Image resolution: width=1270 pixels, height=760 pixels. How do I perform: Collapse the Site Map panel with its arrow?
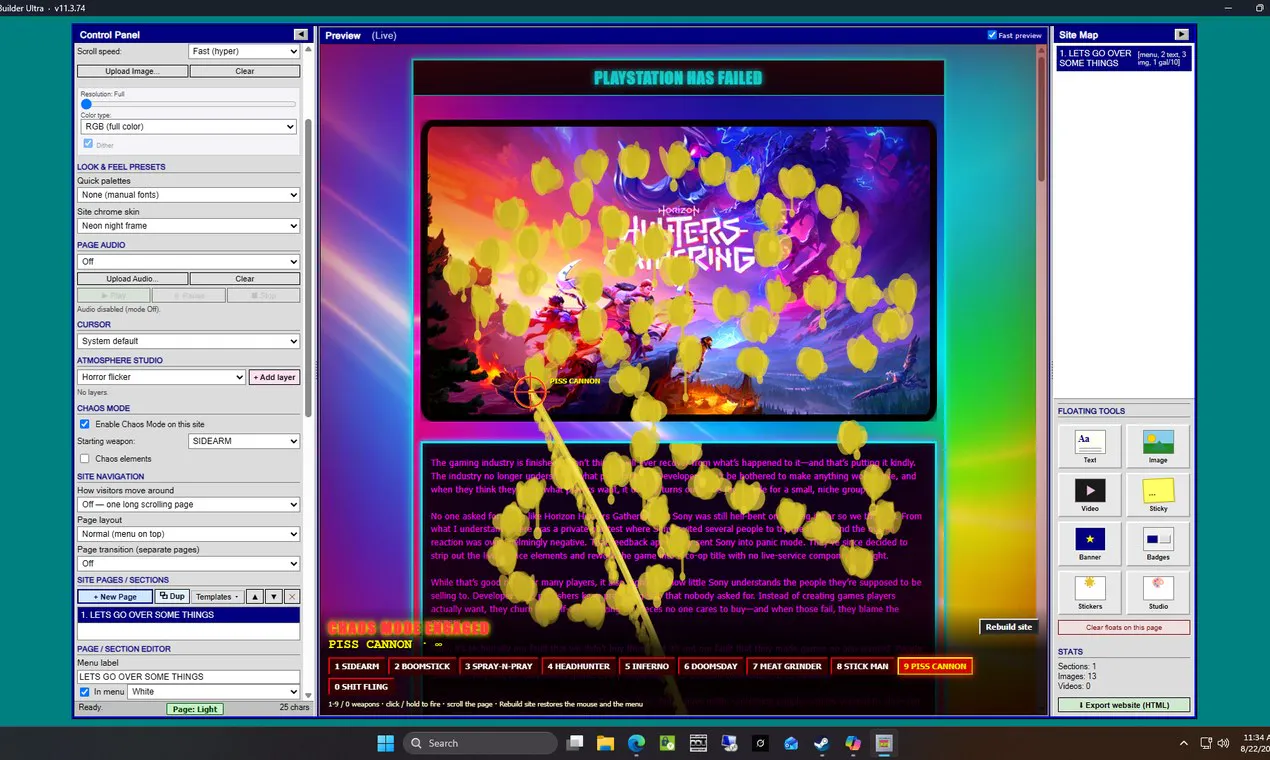(x=1182, y=34)
